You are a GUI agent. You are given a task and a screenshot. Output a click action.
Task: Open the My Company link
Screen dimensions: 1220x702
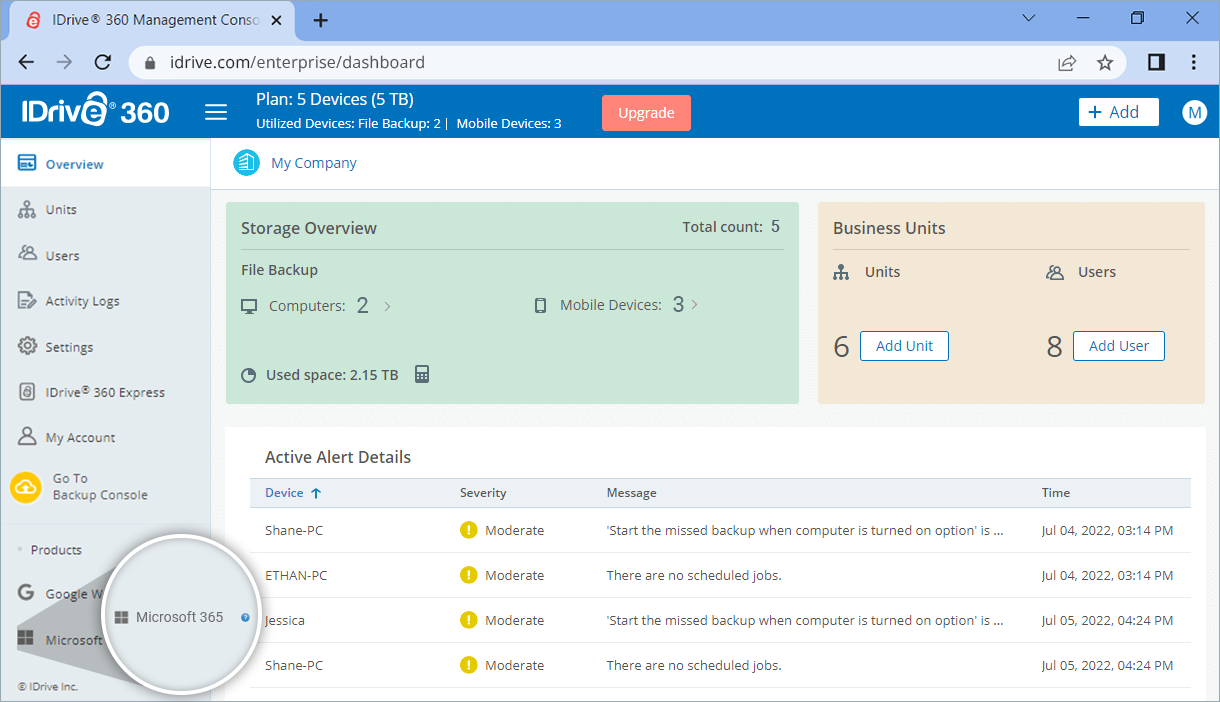click(x=314, y=163)
